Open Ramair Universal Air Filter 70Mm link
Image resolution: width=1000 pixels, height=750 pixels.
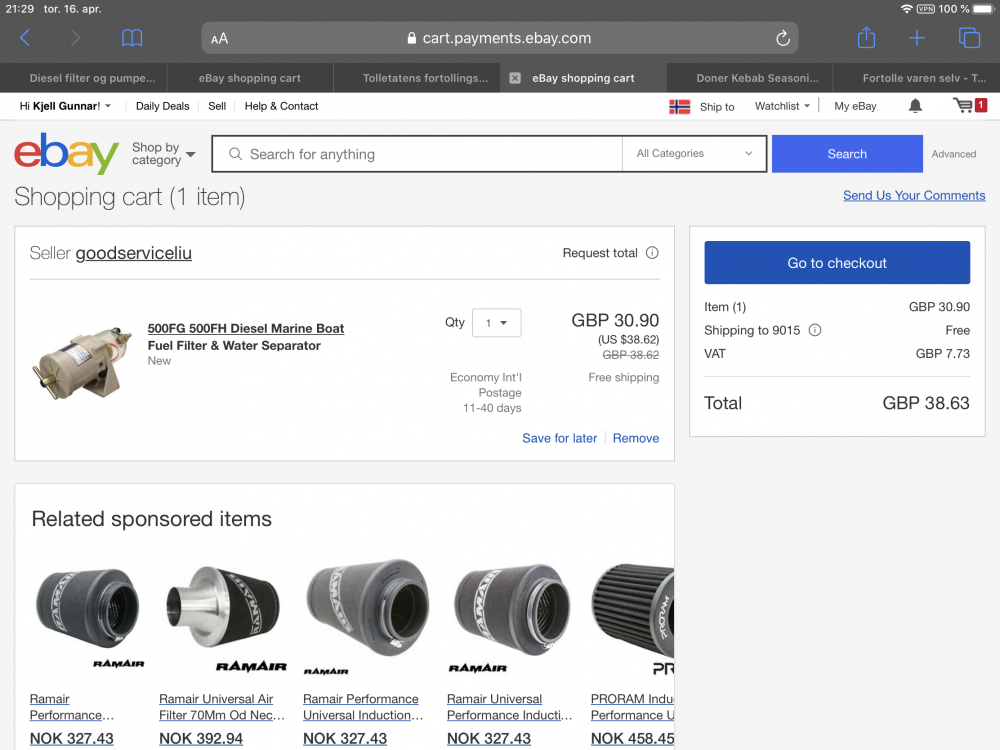click(x=221, y=707)
